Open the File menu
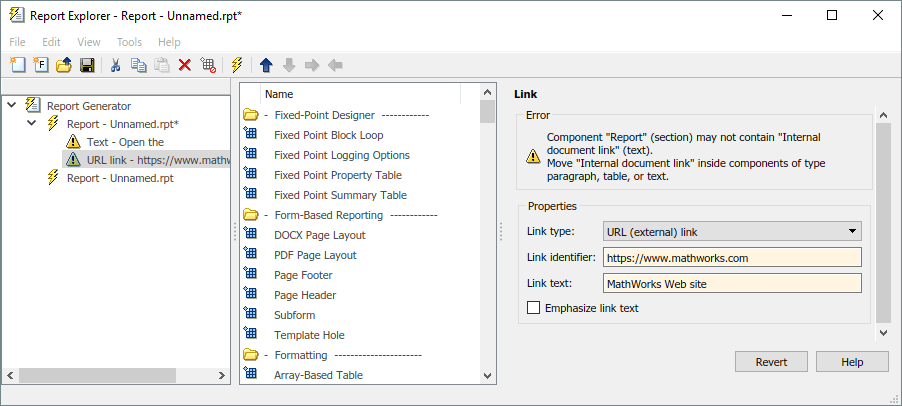 [18, 42]
